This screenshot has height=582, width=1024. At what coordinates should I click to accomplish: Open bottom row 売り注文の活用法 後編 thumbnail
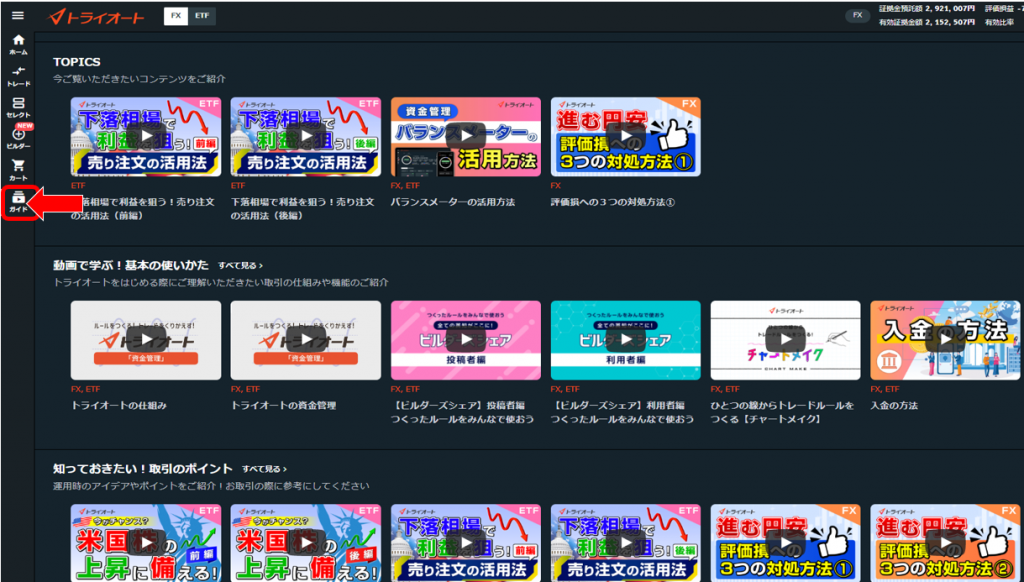pyautogui.click(x=626, y=543)
